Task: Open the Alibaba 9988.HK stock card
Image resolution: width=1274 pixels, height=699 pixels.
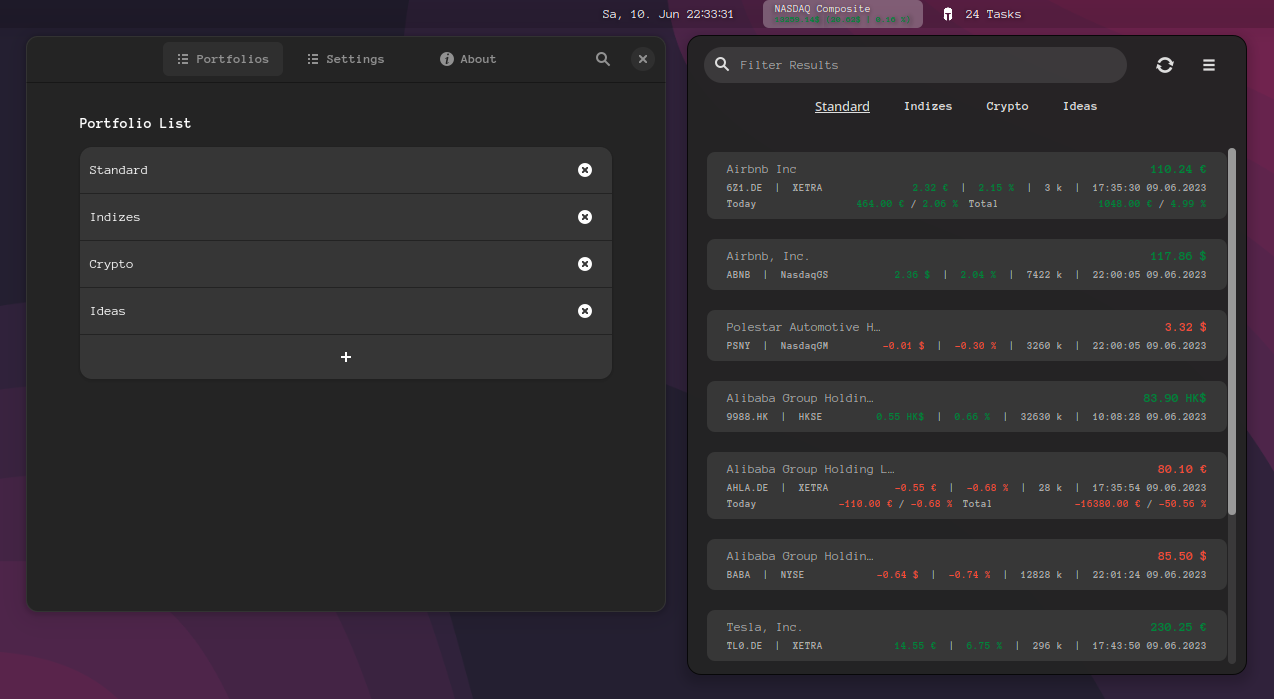Action: 966,406
